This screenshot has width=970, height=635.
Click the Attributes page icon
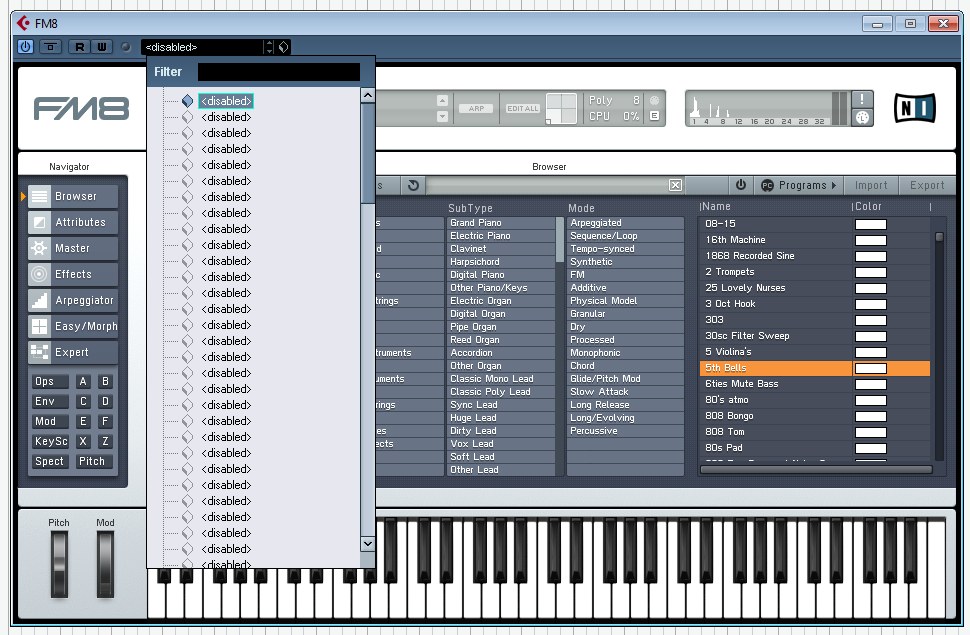coord(40,222)
